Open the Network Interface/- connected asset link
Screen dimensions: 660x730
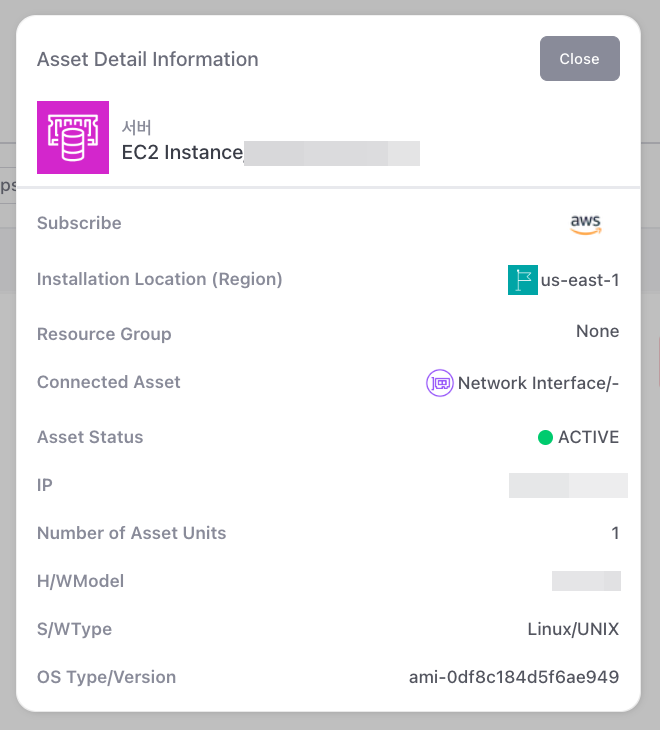[538, 383]
